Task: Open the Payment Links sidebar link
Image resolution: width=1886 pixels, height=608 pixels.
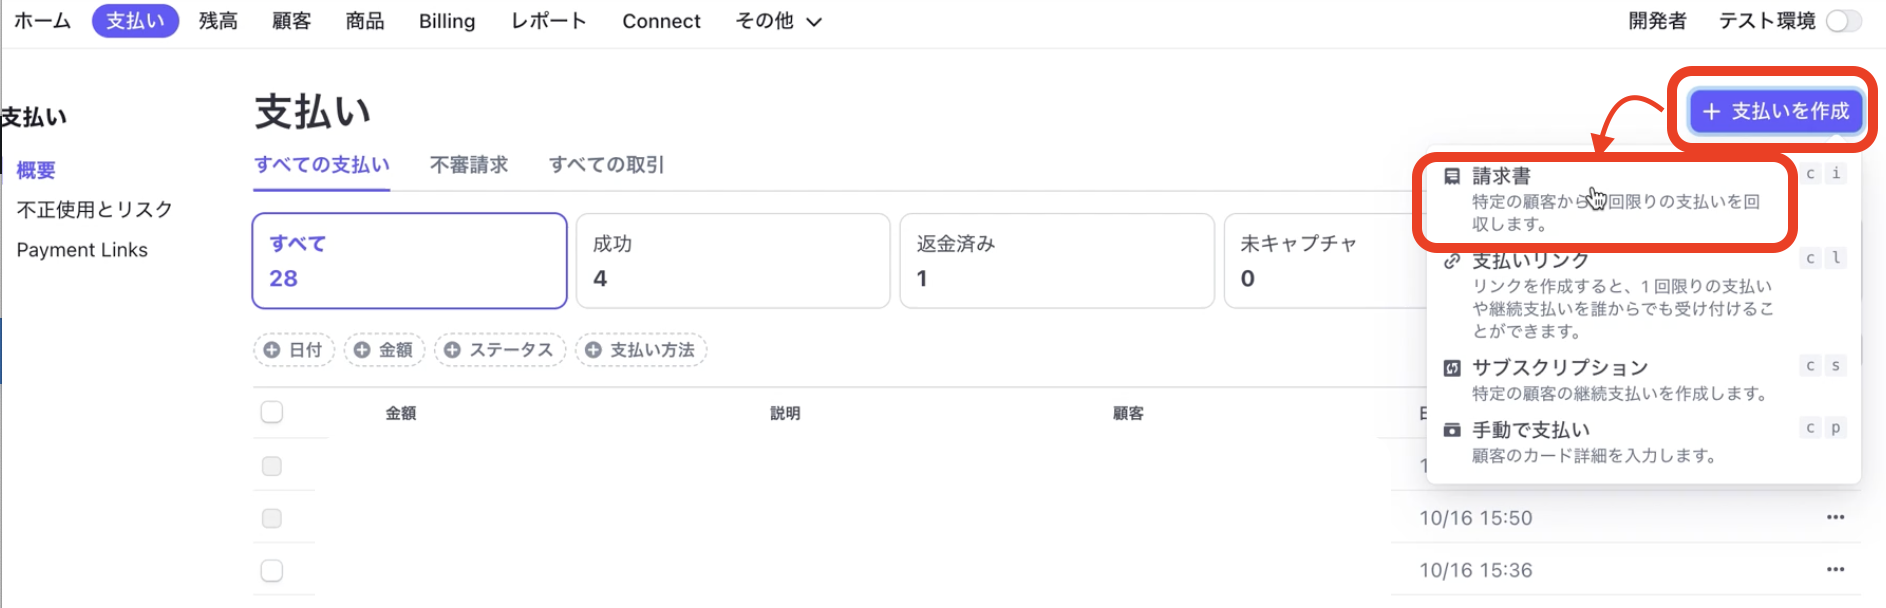Action: tap(82, 250)
